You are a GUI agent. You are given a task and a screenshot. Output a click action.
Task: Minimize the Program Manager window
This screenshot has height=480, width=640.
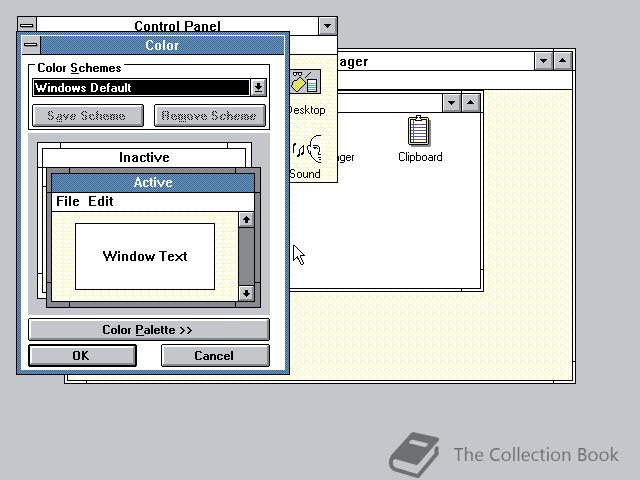point(544,61)
